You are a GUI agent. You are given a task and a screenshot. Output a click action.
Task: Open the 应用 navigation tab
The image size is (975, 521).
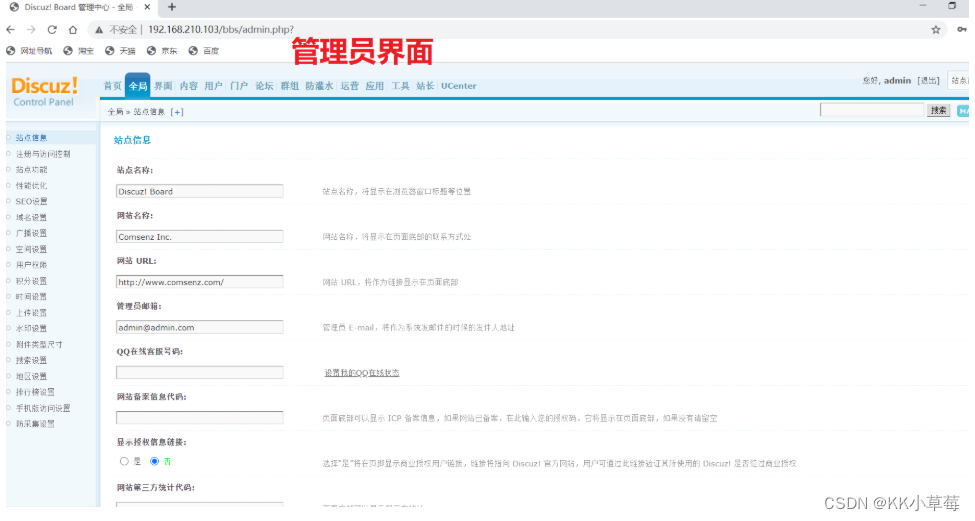tap(374, 86)
